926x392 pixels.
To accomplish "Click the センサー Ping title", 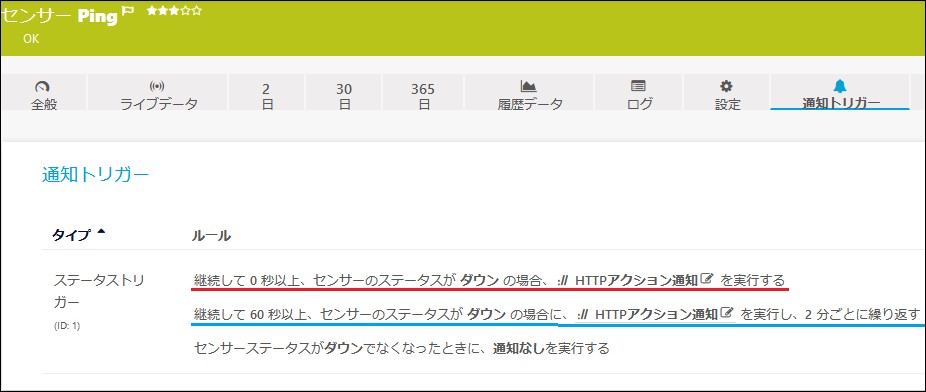I will tap(60, 16).
